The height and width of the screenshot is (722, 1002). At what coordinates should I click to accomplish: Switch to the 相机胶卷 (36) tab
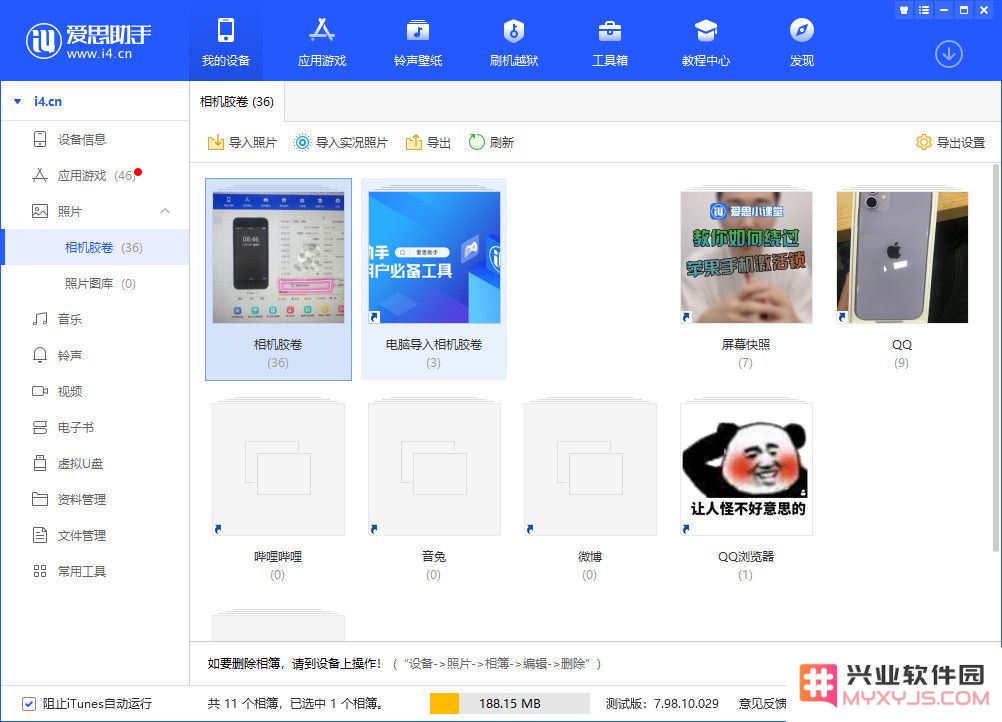pos(237,102)
